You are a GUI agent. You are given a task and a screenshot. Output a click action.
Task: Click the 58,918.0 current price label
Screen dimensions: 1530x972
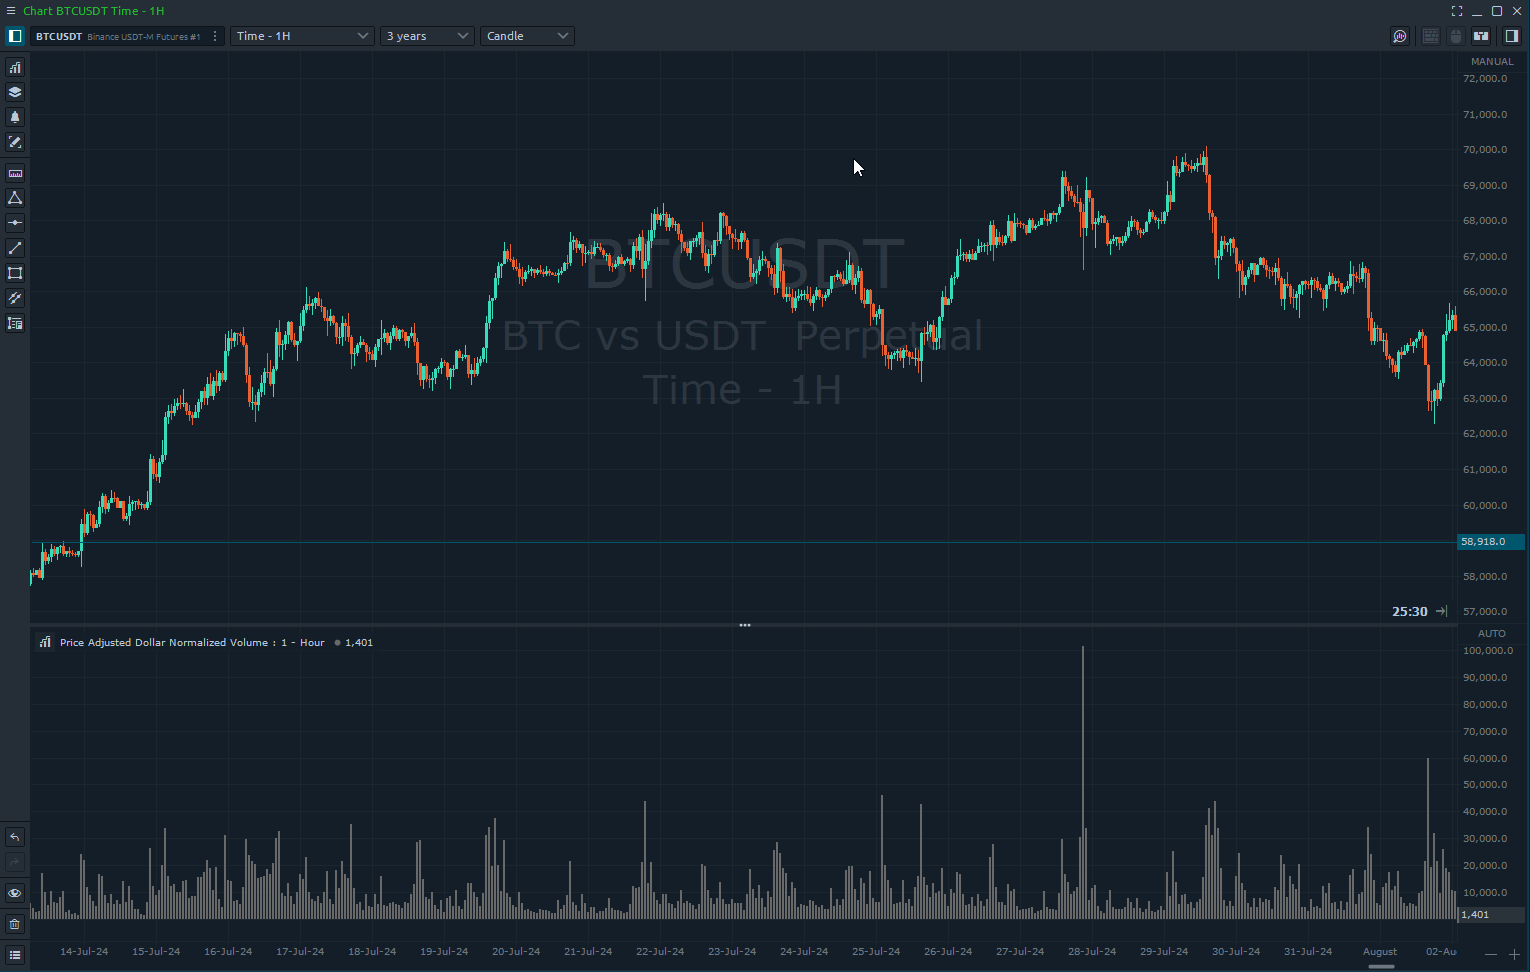[1490, 542]
